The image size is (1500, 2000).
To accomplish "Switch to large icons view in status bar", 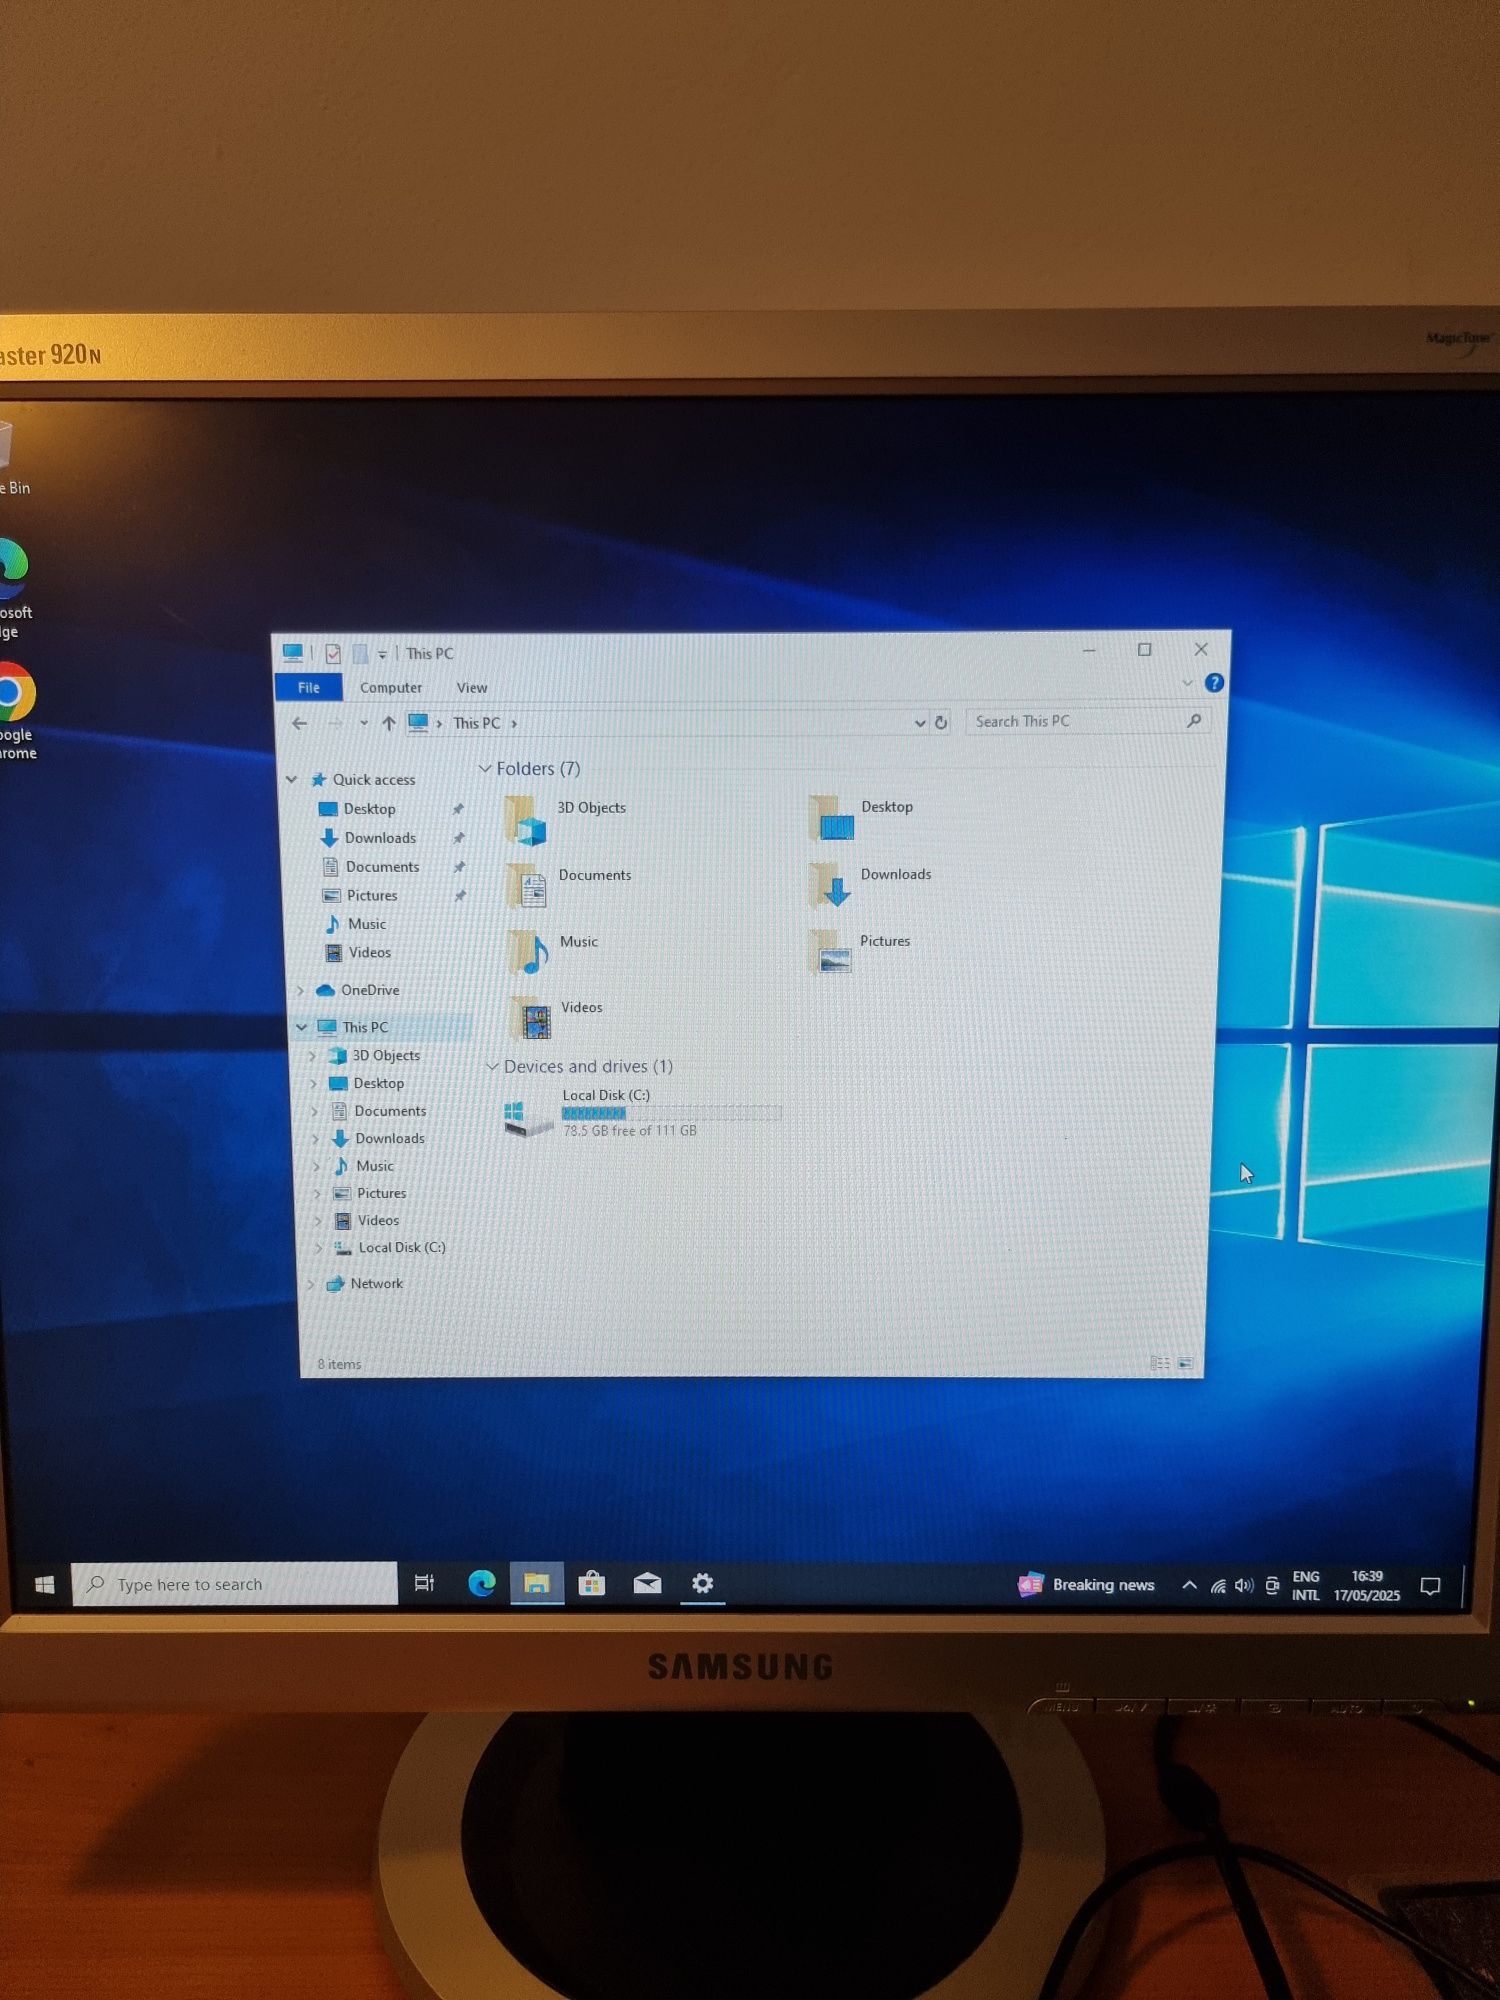I will (1185, 1362).
